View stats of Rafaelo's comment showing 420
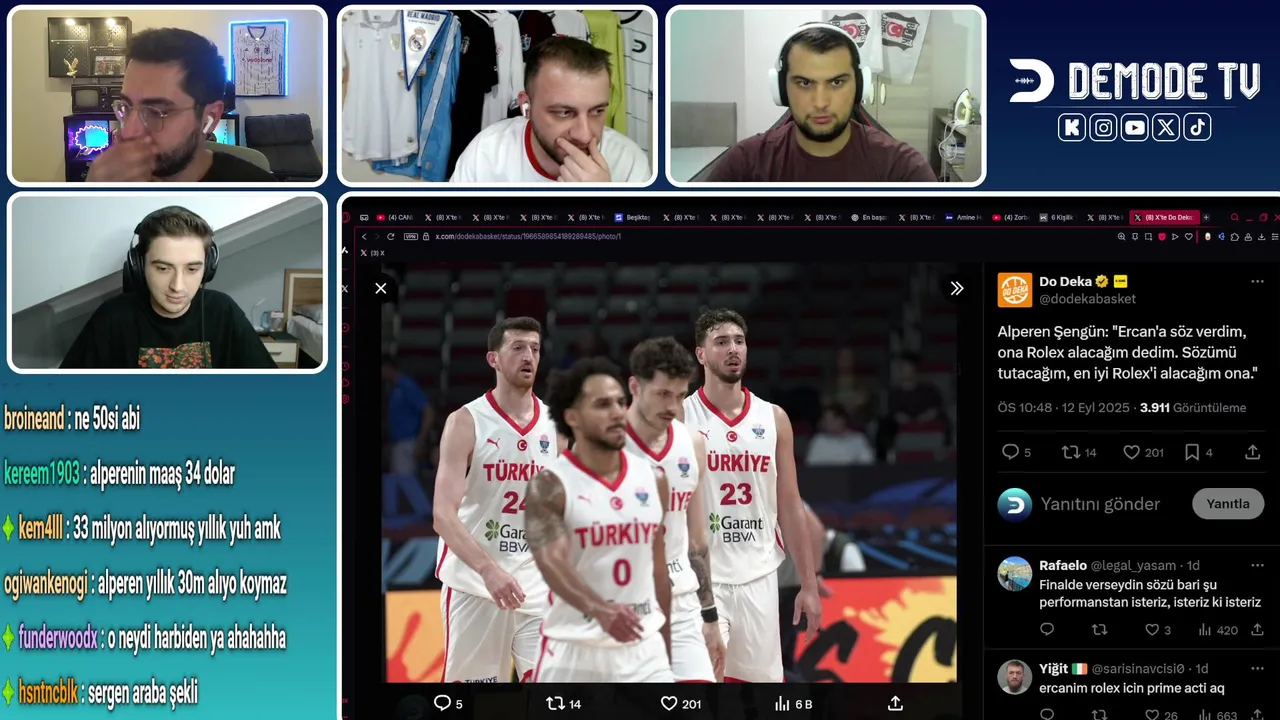 click(x=1217, y=630)
